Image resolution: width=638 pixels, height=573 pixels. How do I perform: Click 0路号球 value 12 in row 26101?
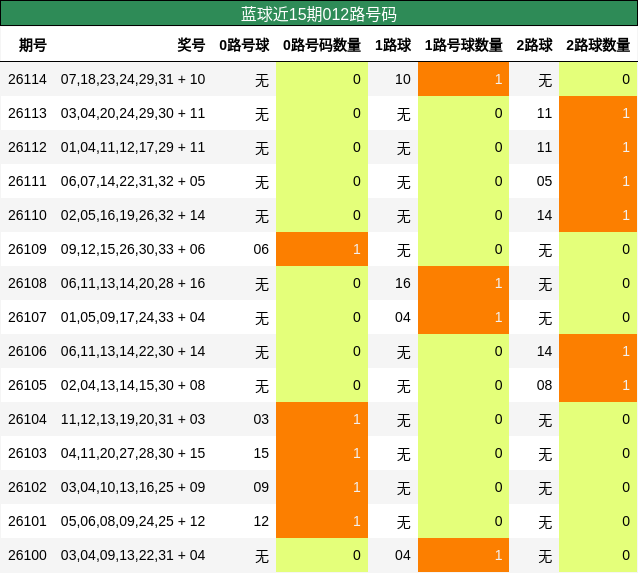(261, 521)
